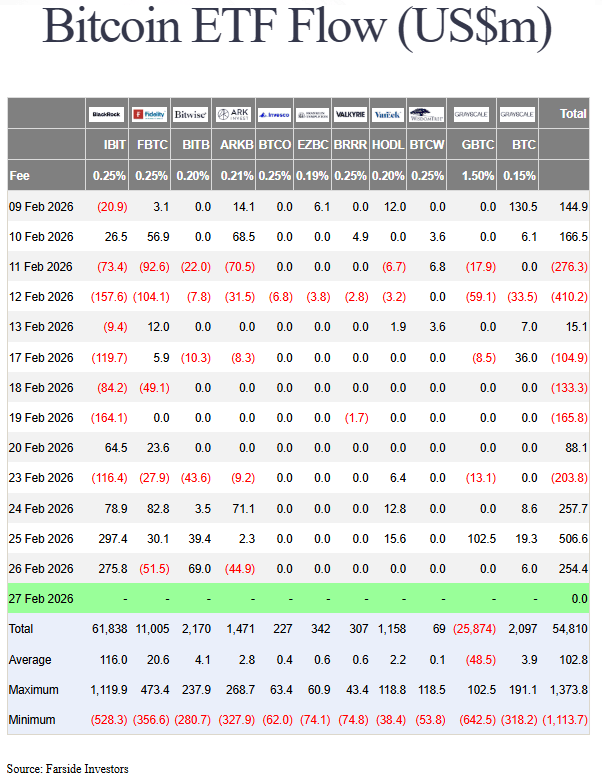Click the Average summary row label
The height and width of the screenshot is (776, 602).
click(30, 660)
